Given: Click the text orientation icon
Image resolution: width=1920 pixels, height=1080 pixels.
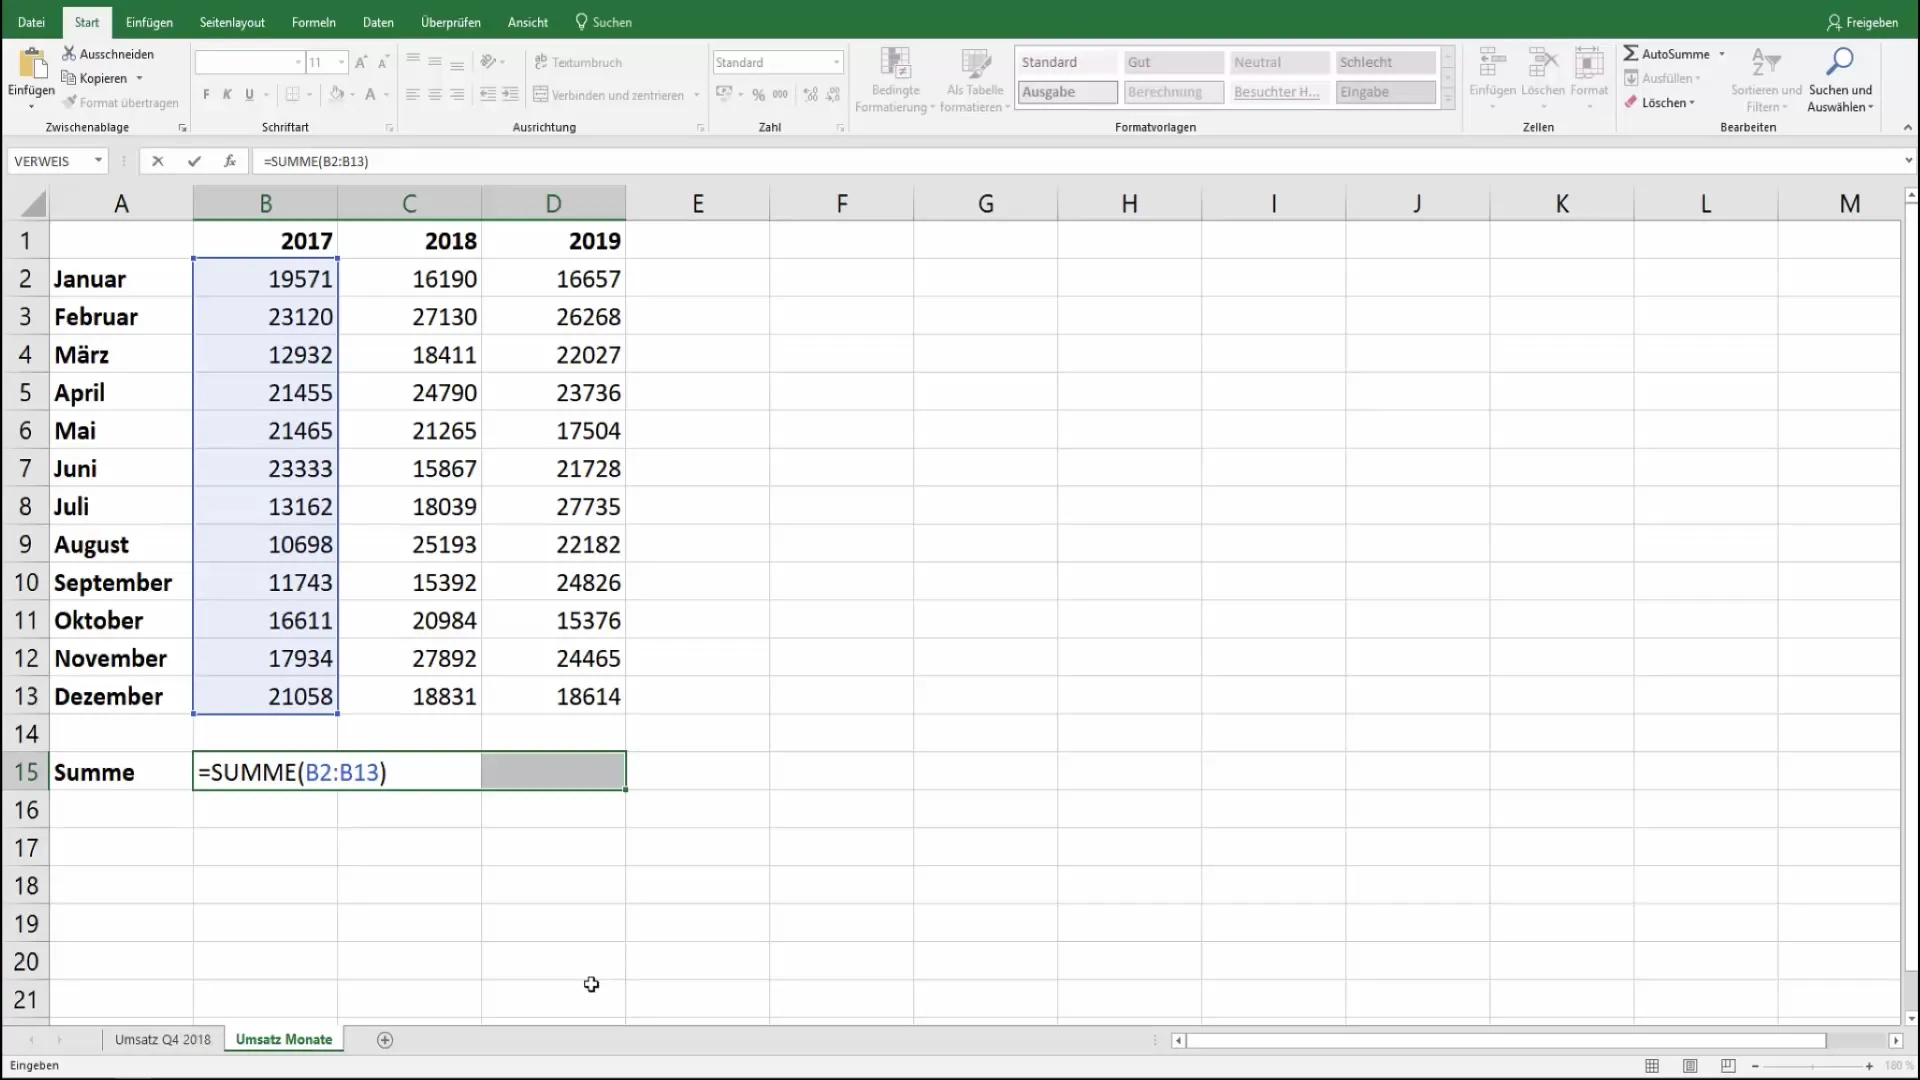Looking at the screenshot, I should (x=488, y=62).
